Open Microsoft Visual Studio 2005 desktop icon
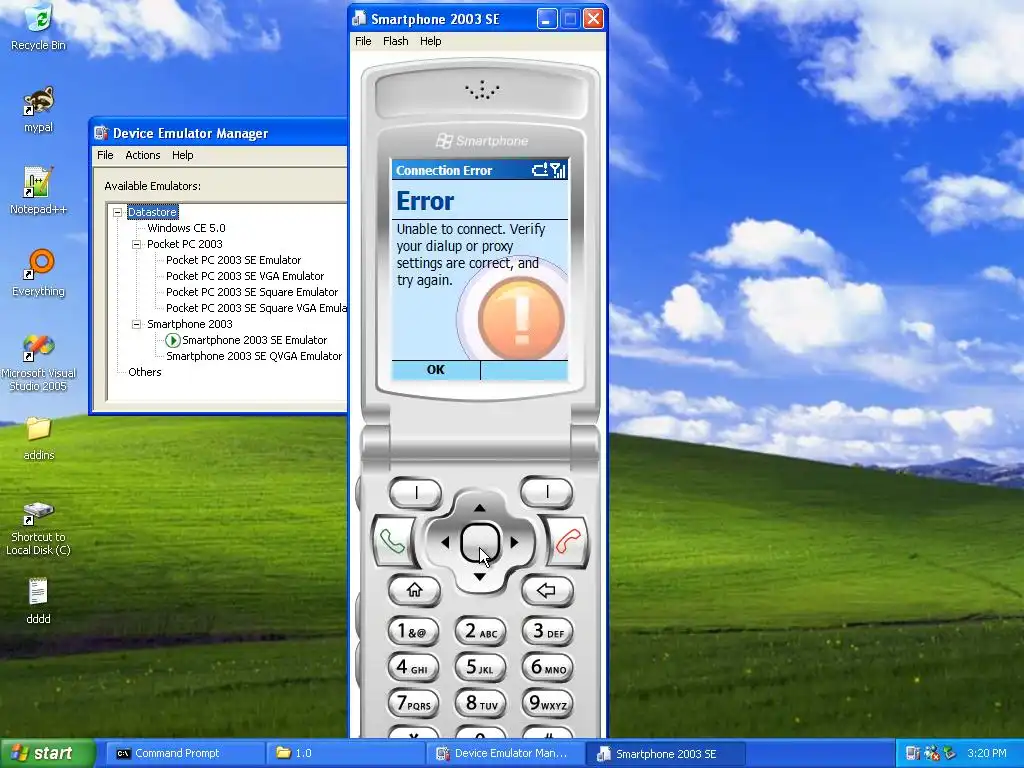Viewport: 1024px width, 768px height. (x=39, y=362)
